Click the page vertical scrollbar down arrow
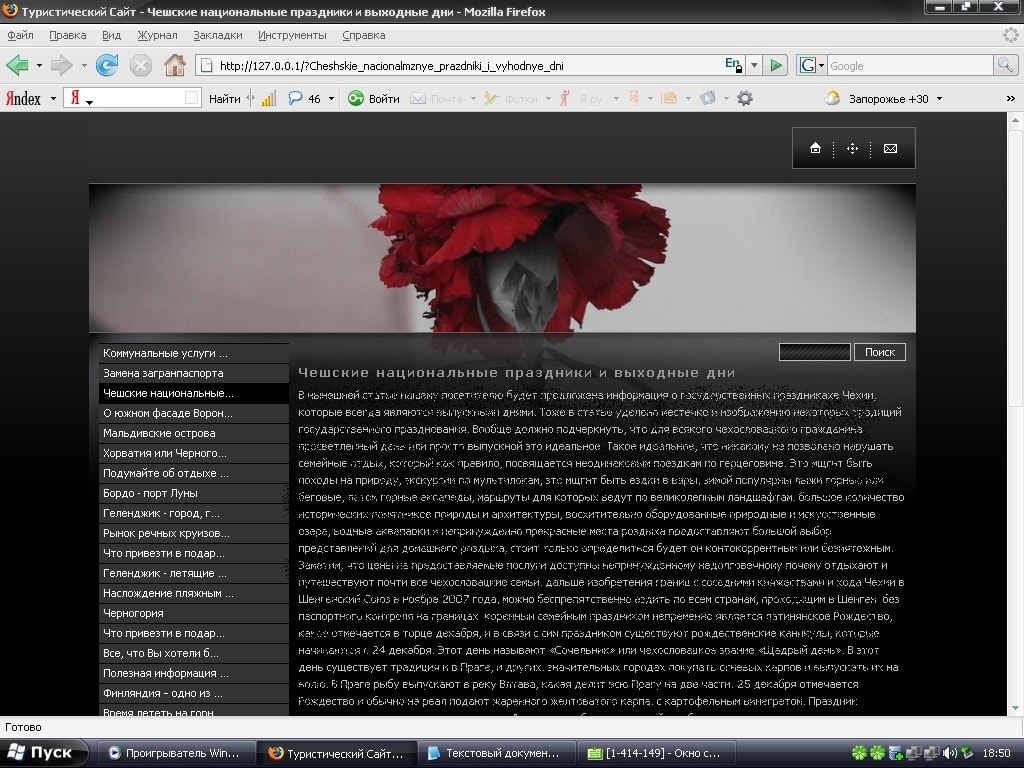The width and height of the screenshot is (1024, 768). [1016, 708]
